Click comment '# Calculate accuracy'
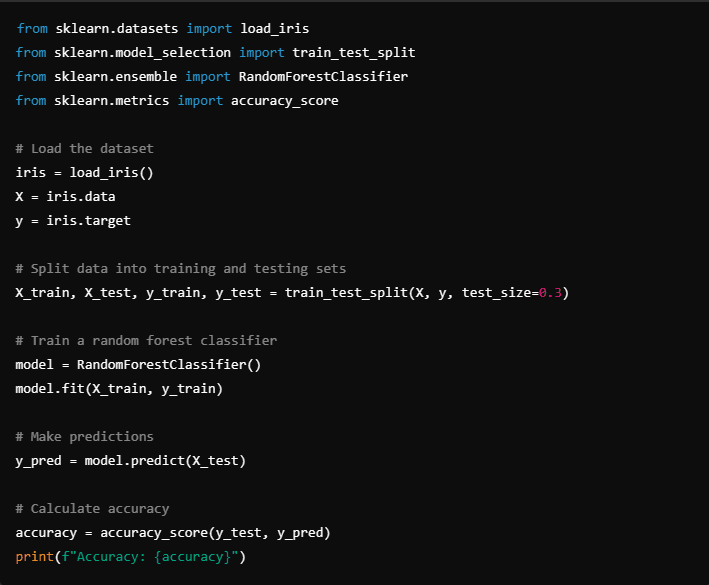Viewport: 709px width, 585px height. (92, 509)
